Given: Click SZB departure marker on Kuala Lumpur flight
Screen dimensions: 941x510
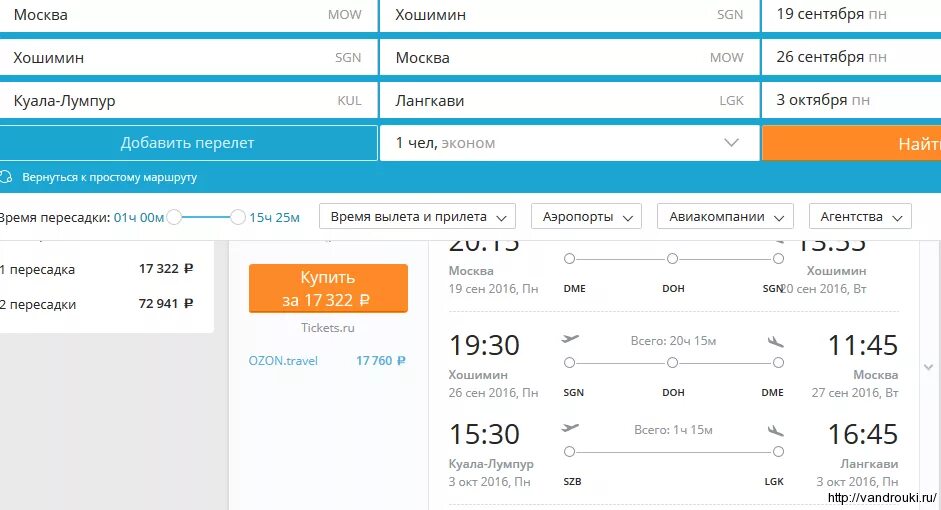Looking at the screenshot, I should [x=570, y=451].
